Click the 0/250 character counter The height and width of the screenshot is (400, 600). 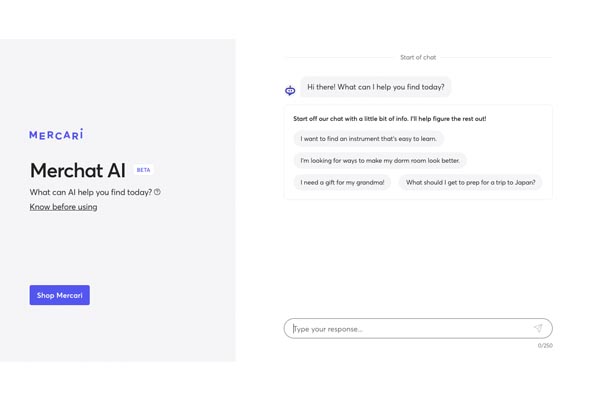click(x=545, y=346)
